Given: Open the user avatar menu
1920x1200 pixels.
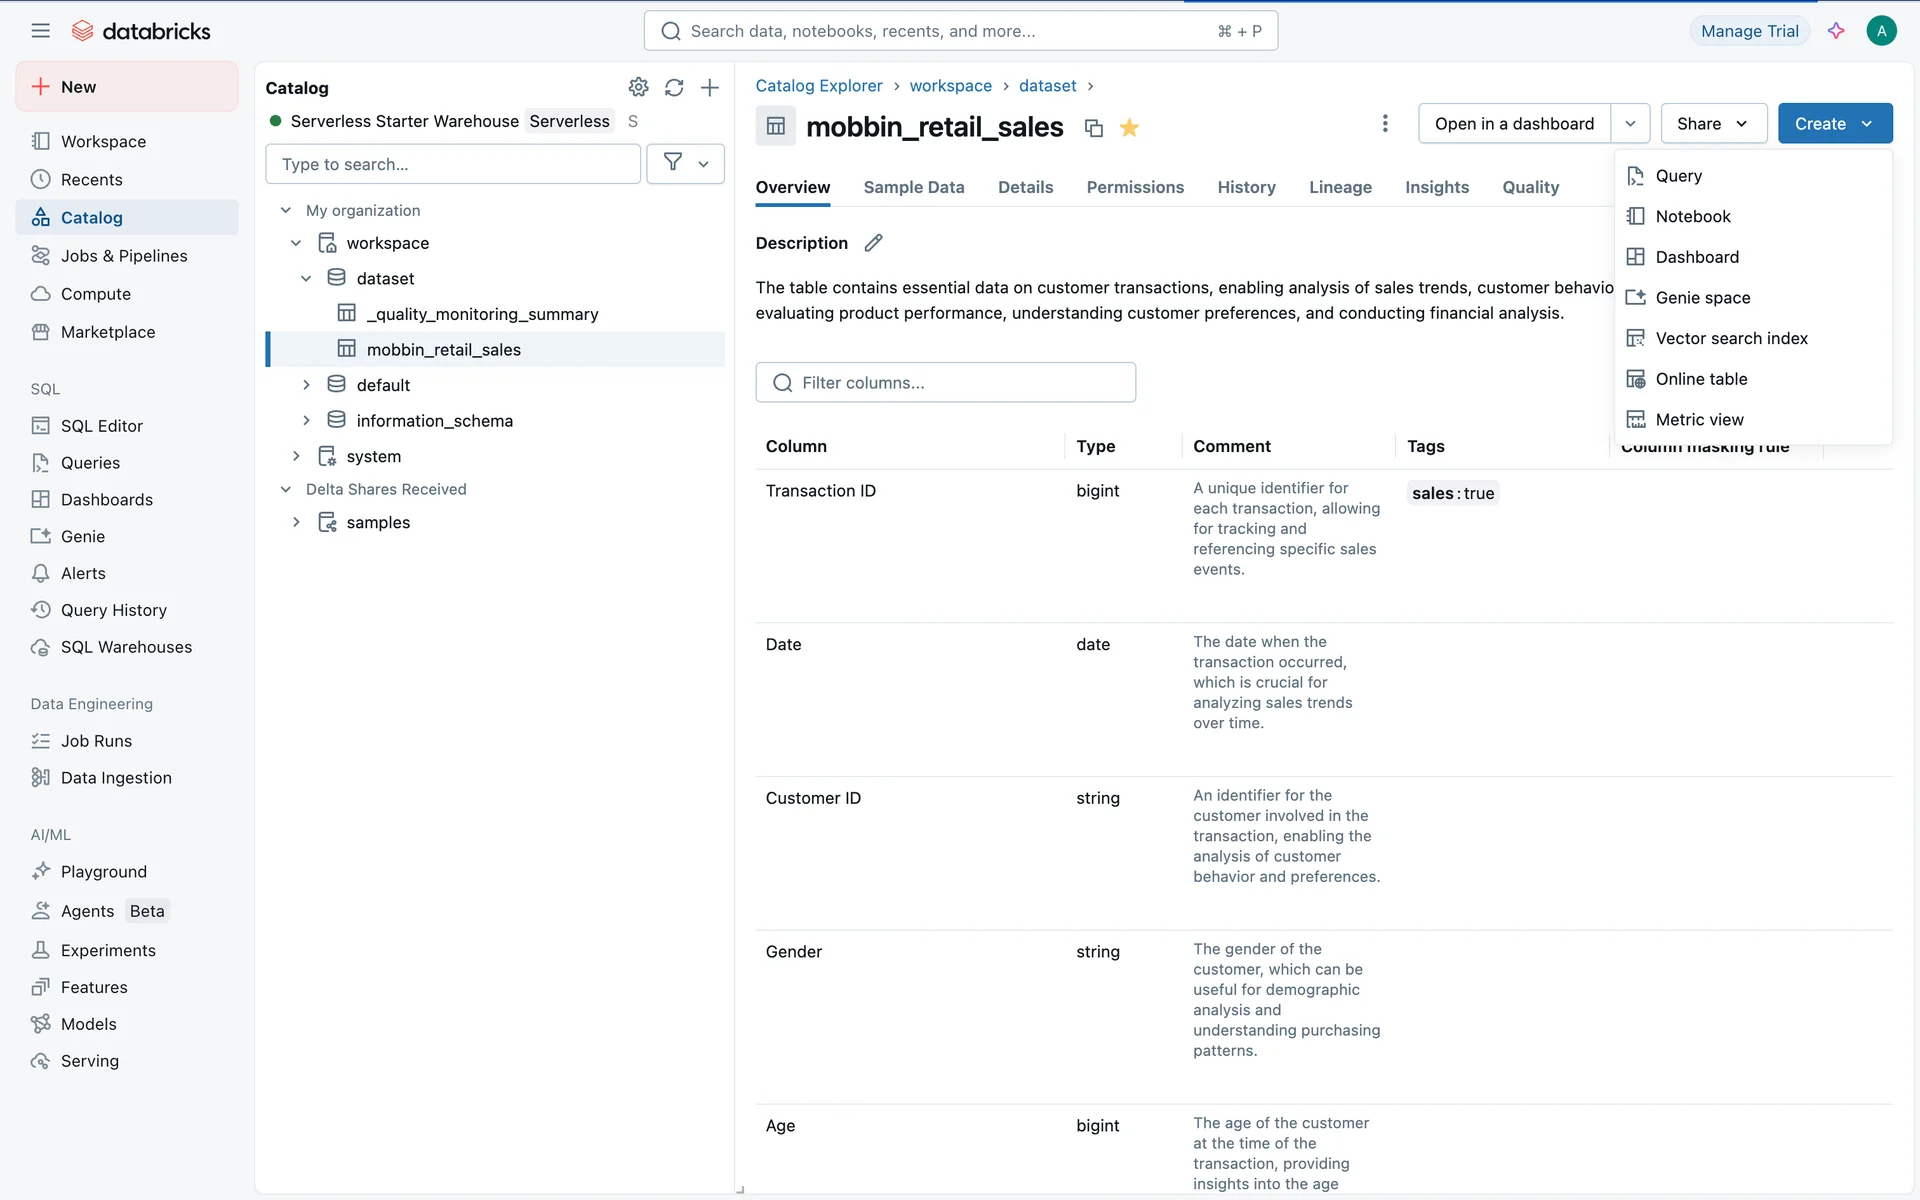Looking at the screenshot, I should tap(1881, 31).
